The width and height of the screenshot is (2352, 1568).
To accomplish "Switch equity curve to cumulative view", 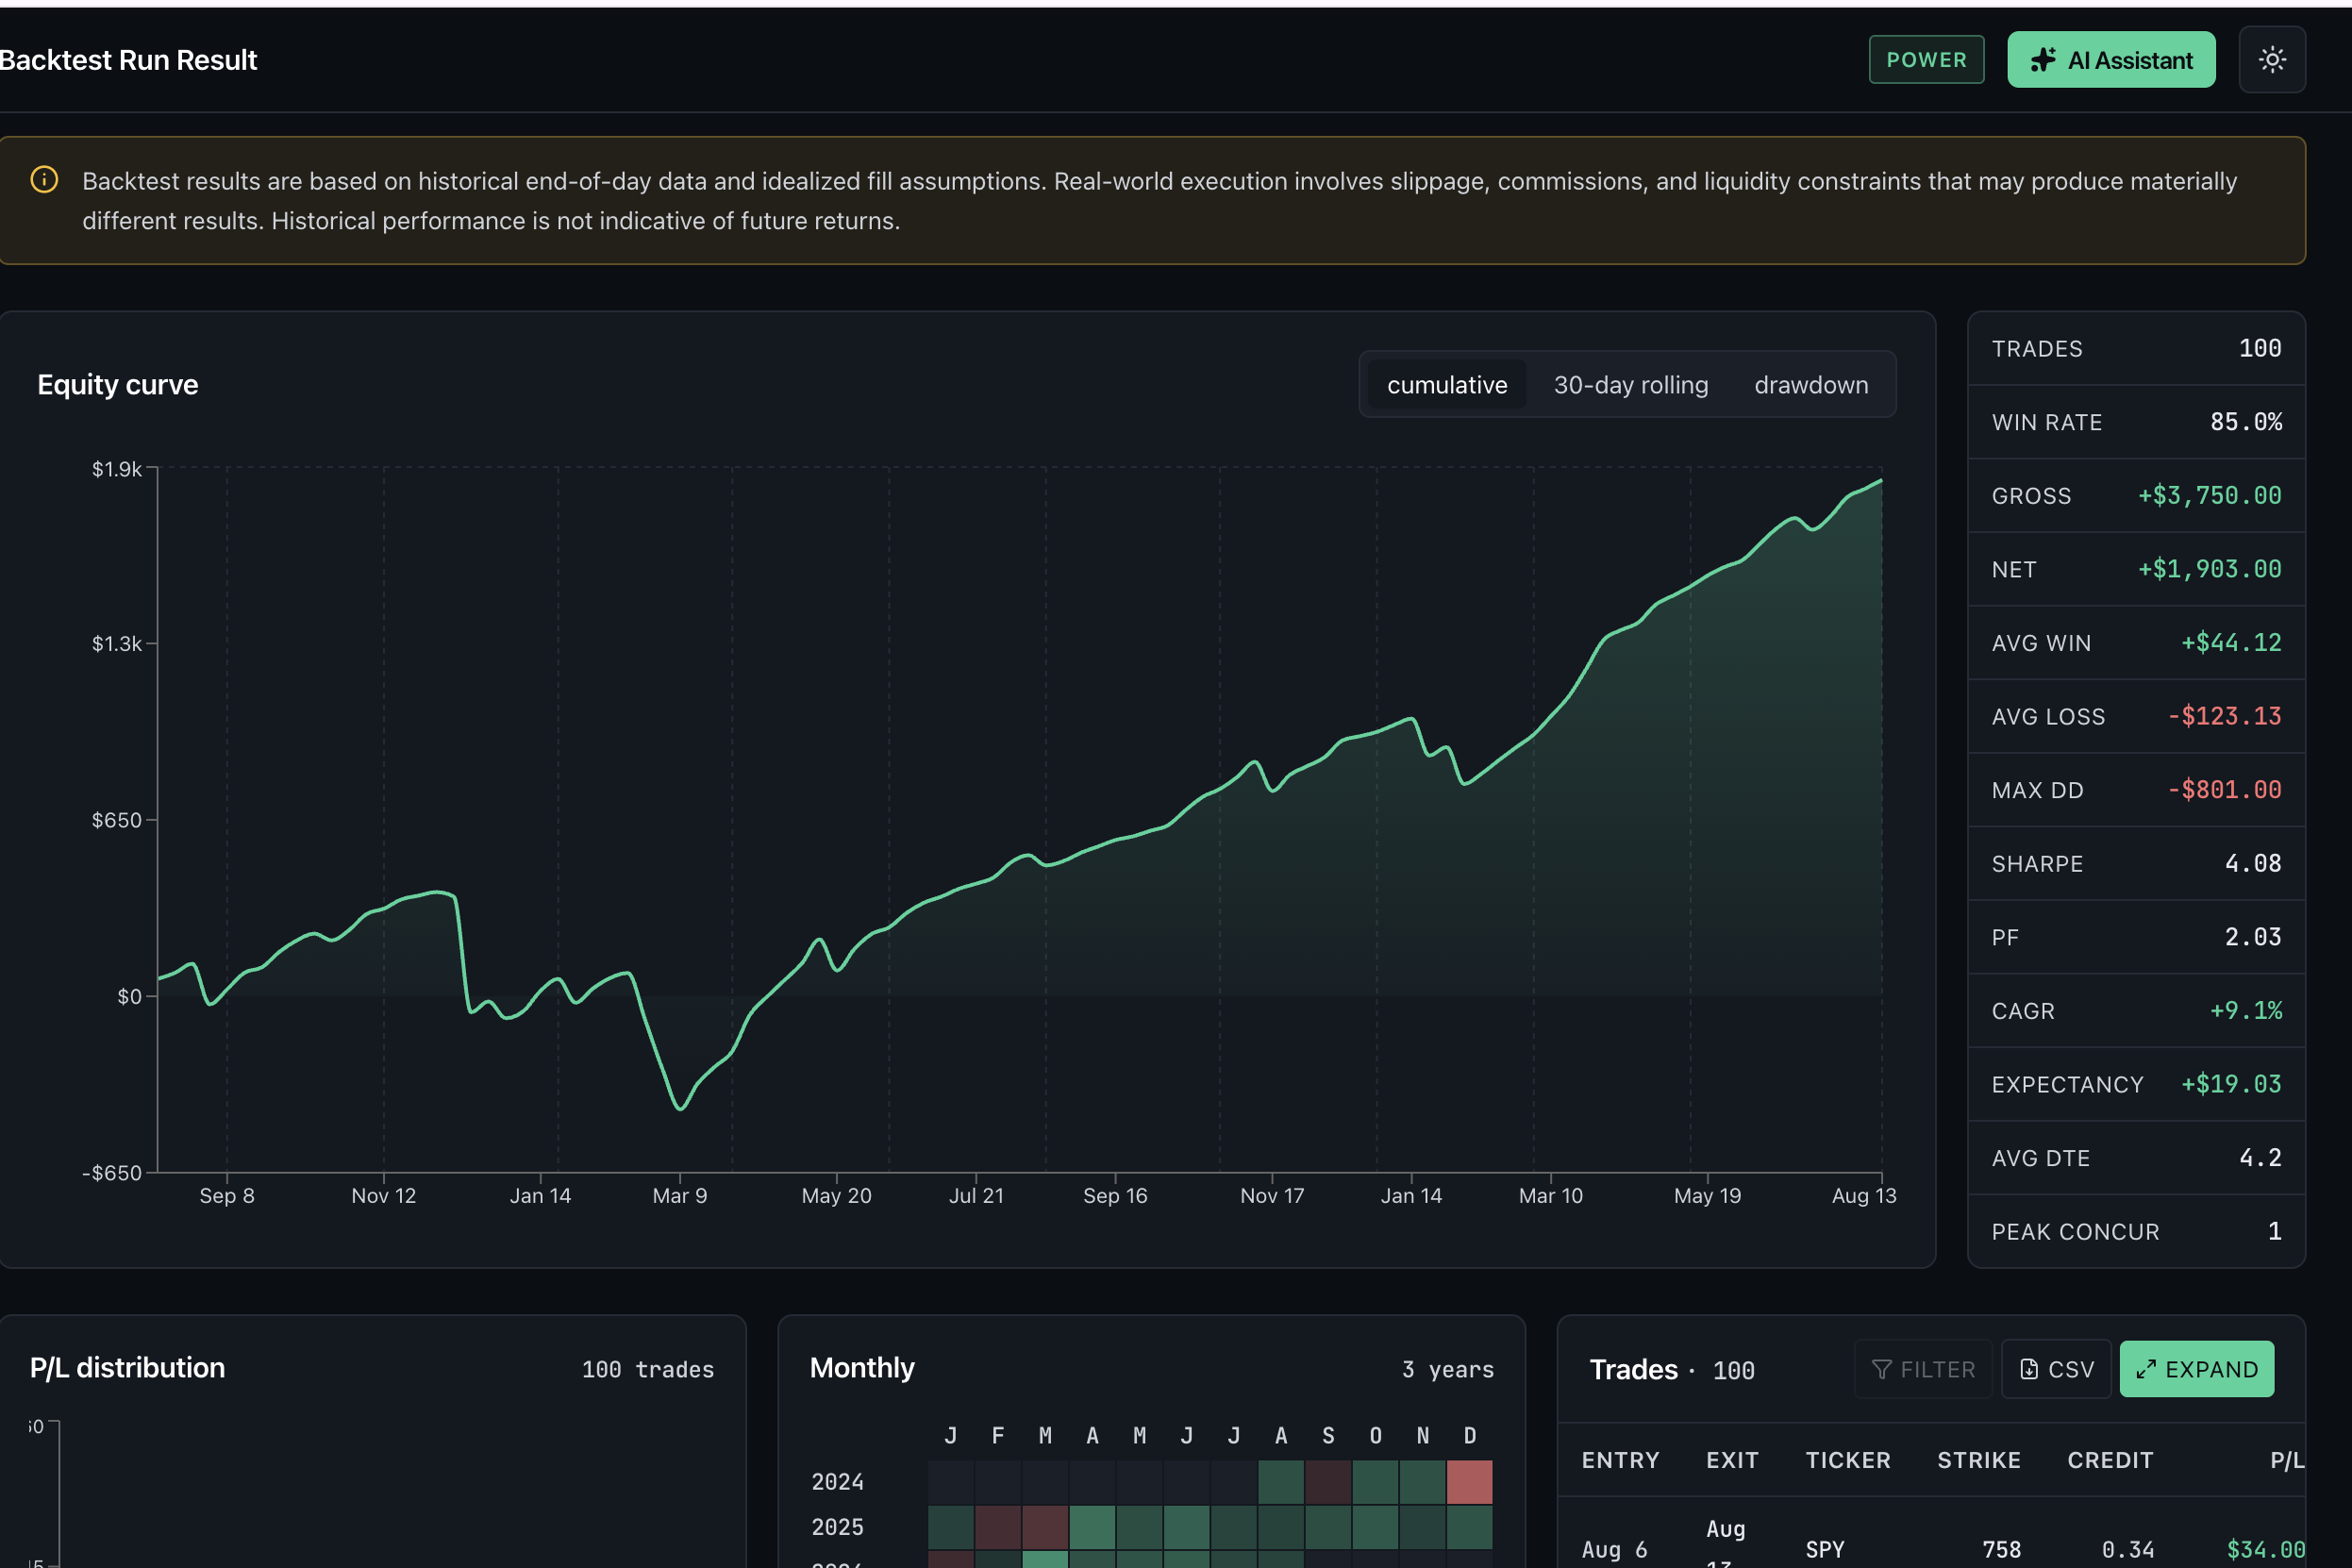I will [x=1446, y=385].
